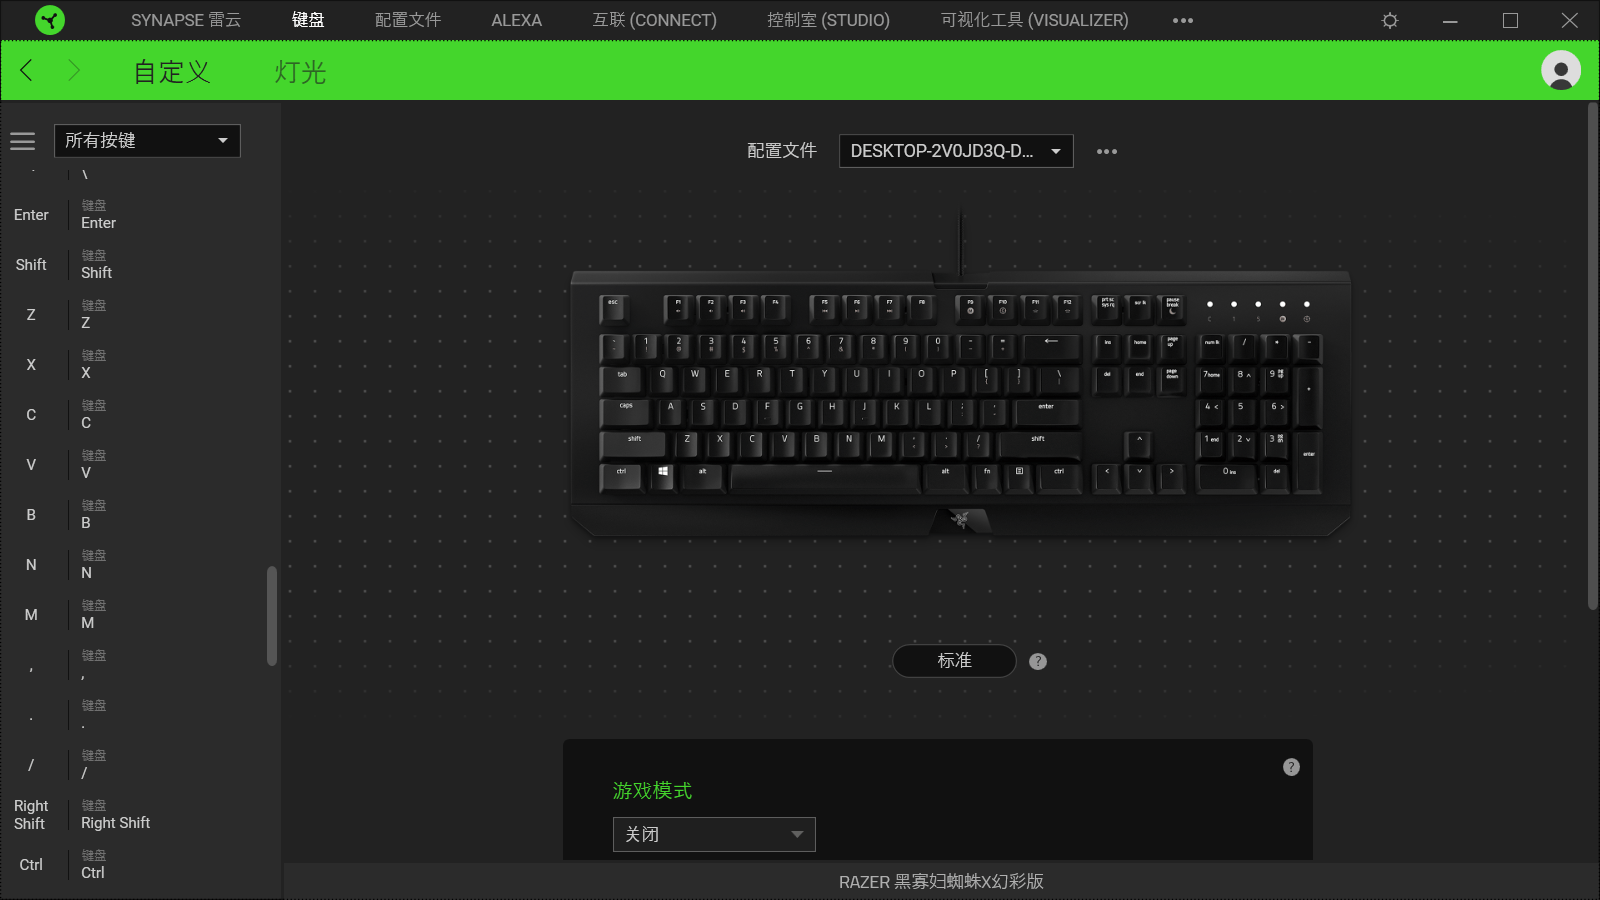
Task: Select the spacebar on keyboard image
Action: [x=825, y=476]
